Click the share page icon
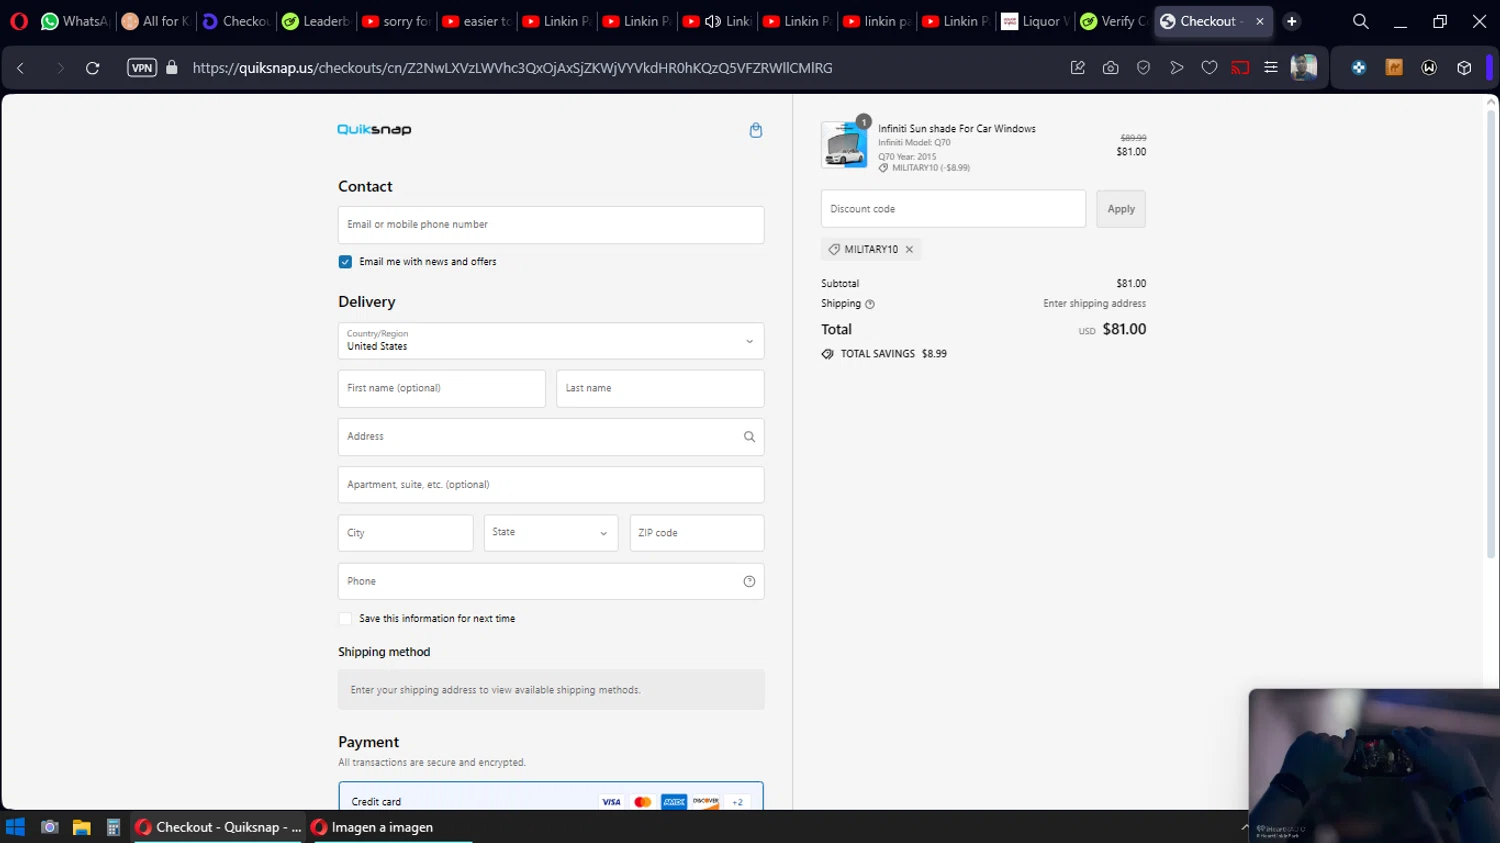This screenshot has width=1500, height=843. (1078, 68)
